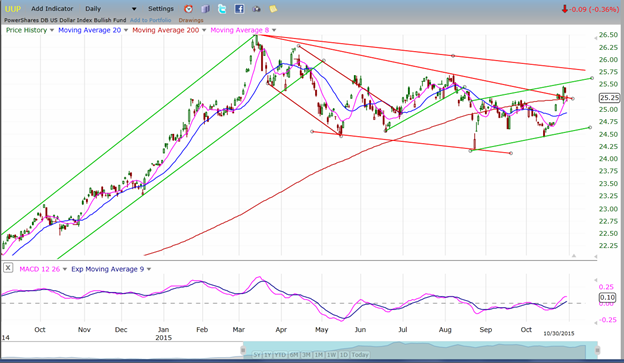Click the 10/30/2015 date label
Viewport: 624px width, 363px height.
coord(559,334)
